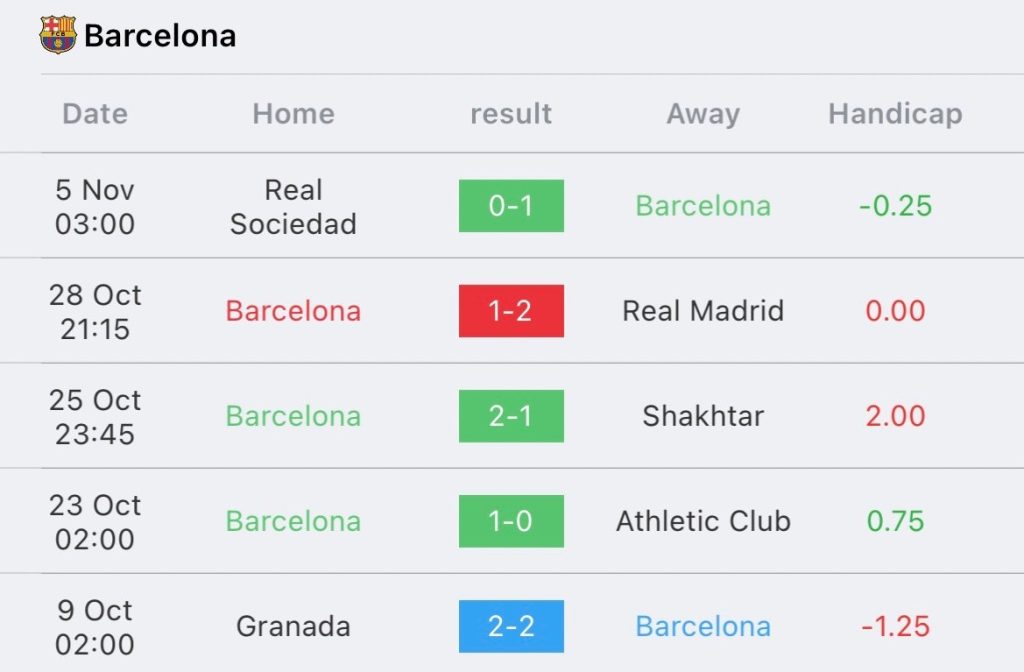The width and height of the screenshot is (1024, 672).
Task: Click the Barcelona club crest icon
Action: tap(57, 35)
